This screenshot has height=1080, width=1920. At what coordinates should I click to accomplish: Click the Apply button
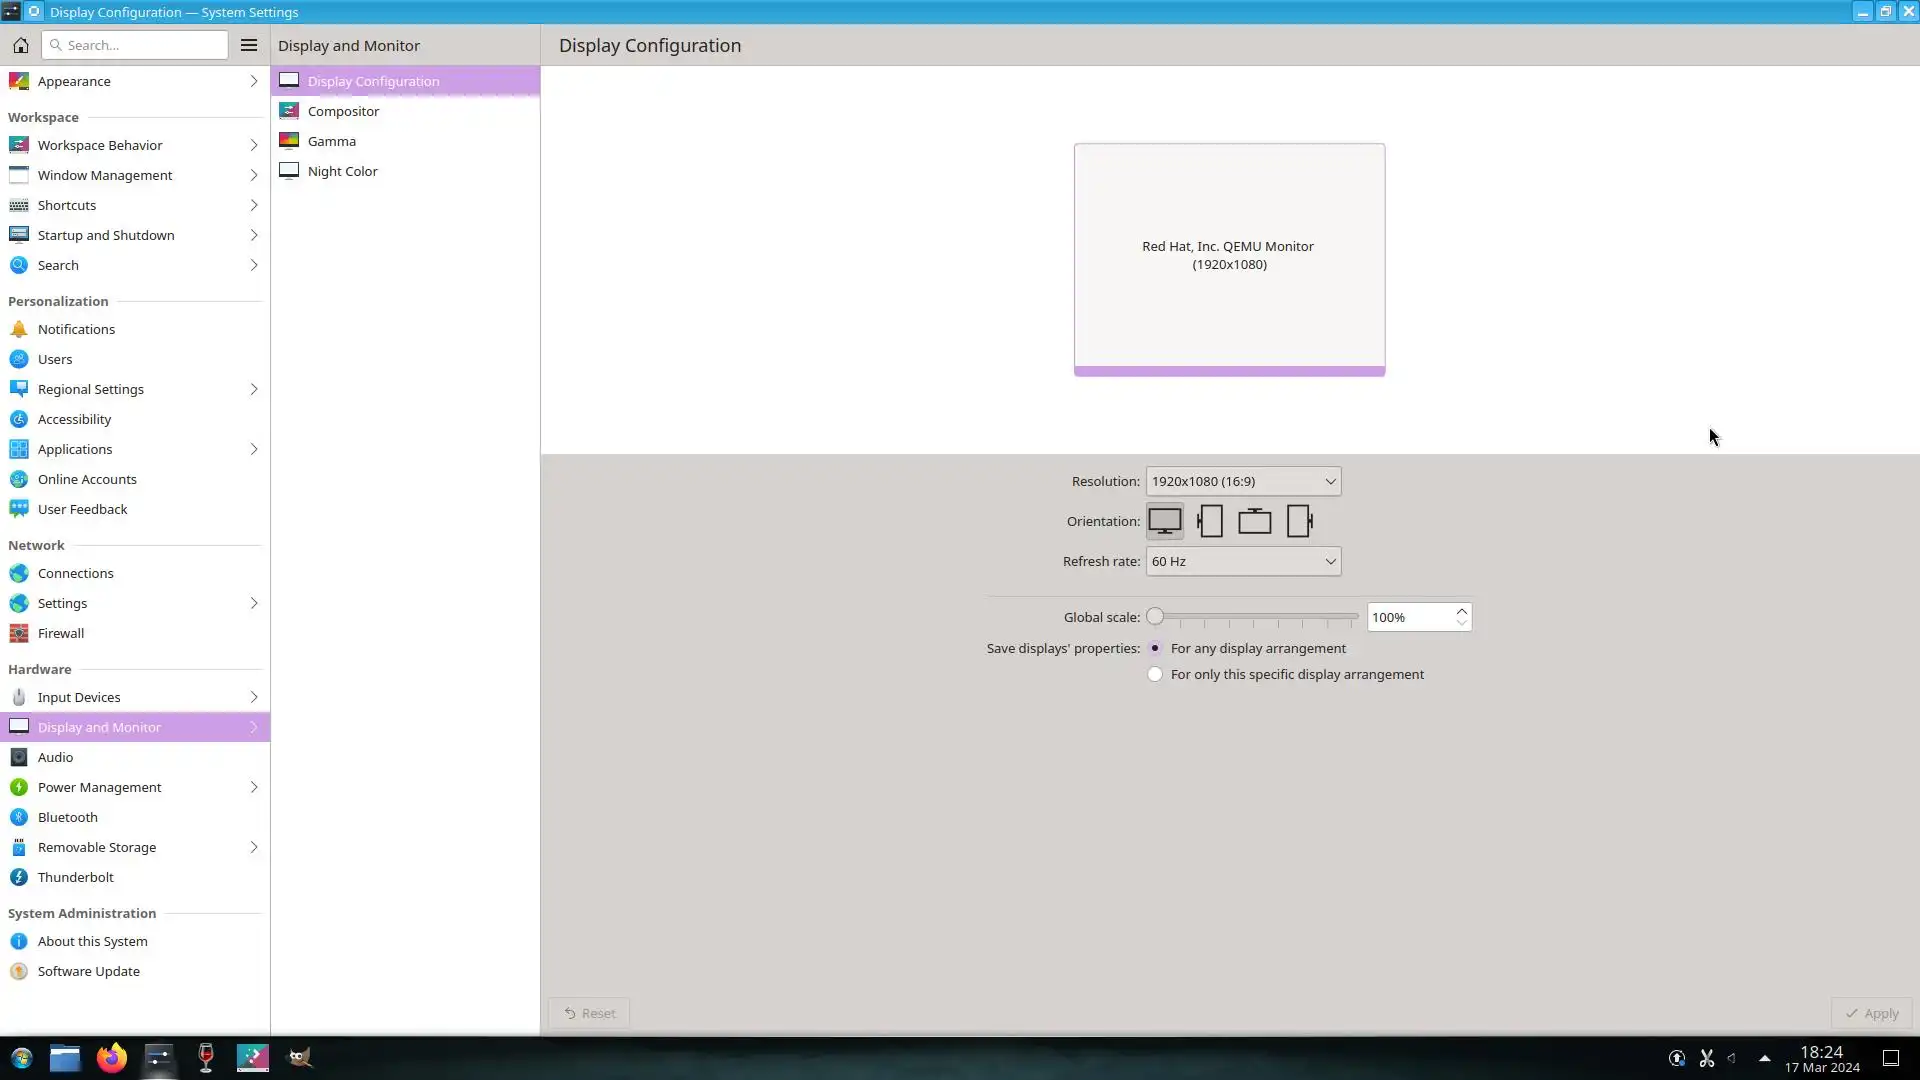point(1871,1013)
